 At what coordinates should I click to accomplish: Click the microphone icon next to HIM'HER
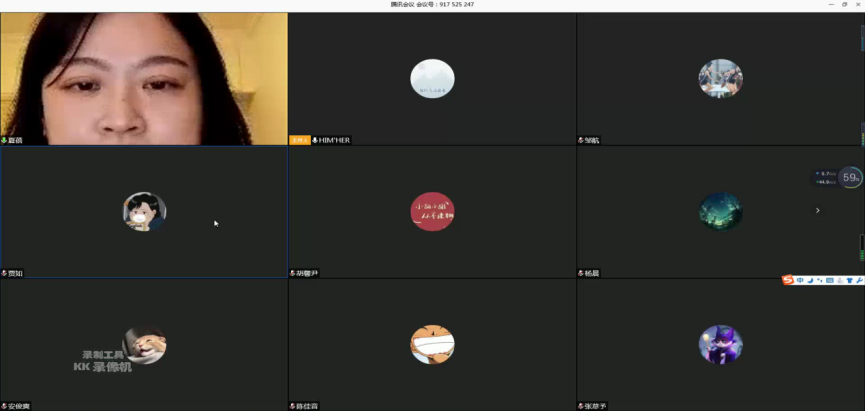click(x=315, y=140)
